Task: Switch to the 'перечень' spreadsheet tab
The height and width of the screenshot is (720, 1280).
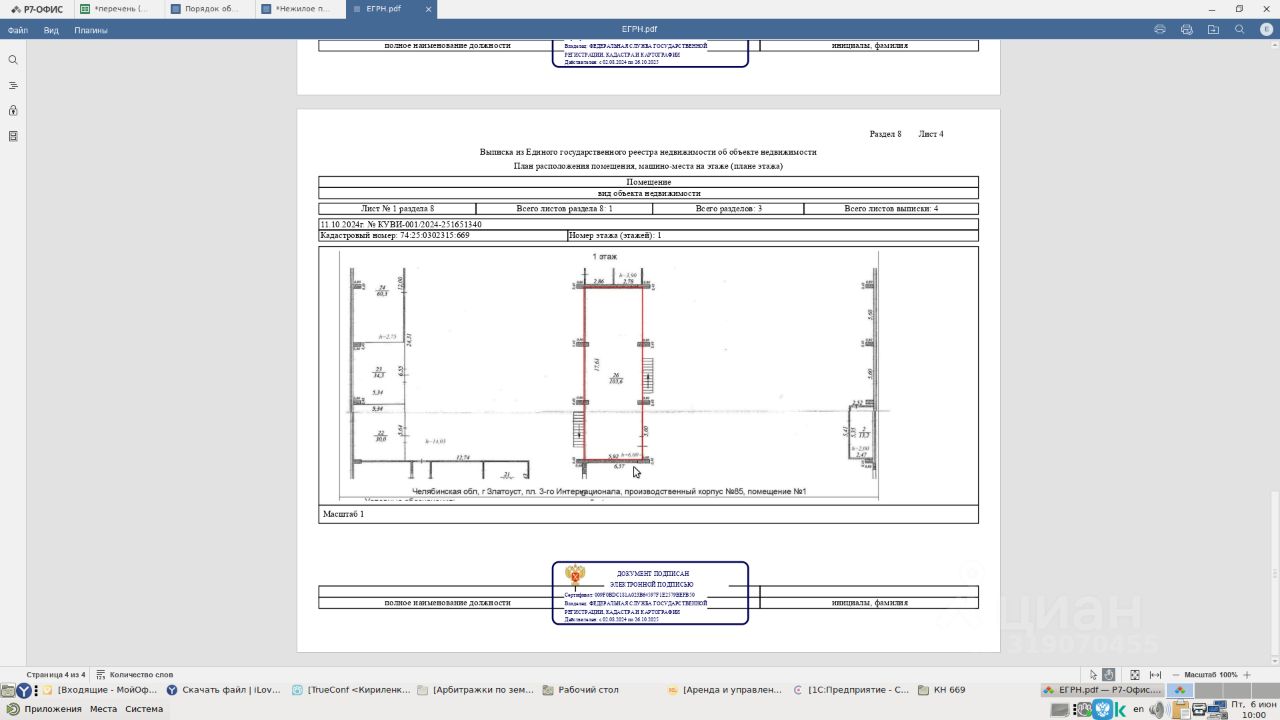Action: (x=117, y=9)
